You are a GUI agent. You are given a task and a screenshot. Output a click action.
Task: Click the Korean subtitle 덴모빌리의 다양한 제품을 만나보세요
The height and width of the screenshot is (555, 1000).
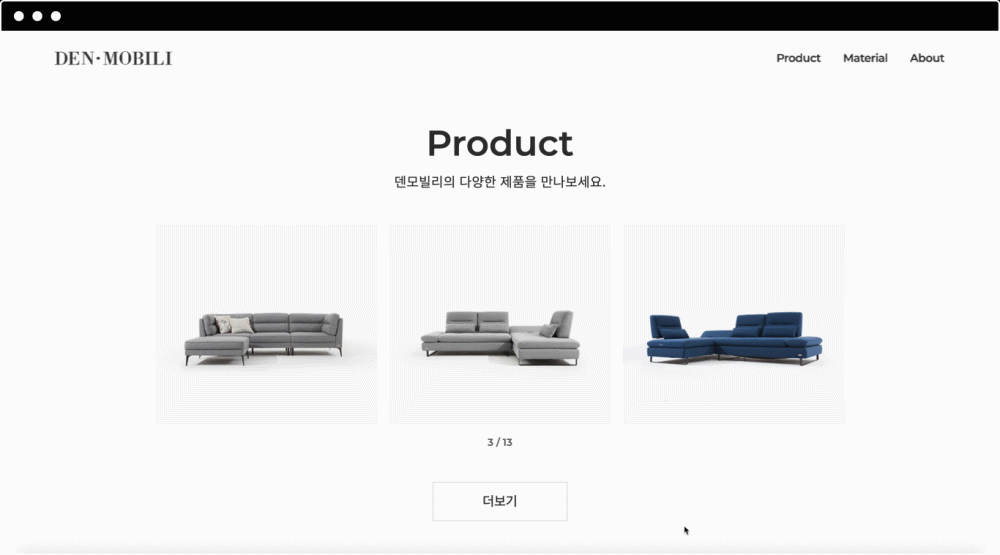[x=499, y=182]
